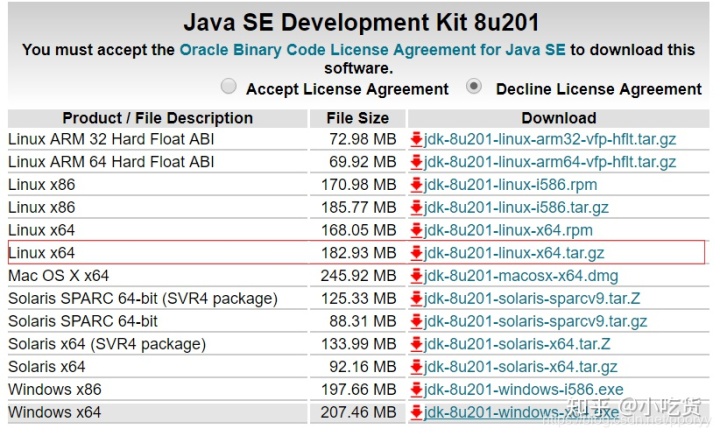Download jdk-8u201-macosx-x64.dmg link
This screenshot has height=436, width=720.
click(x=521, y=276)
